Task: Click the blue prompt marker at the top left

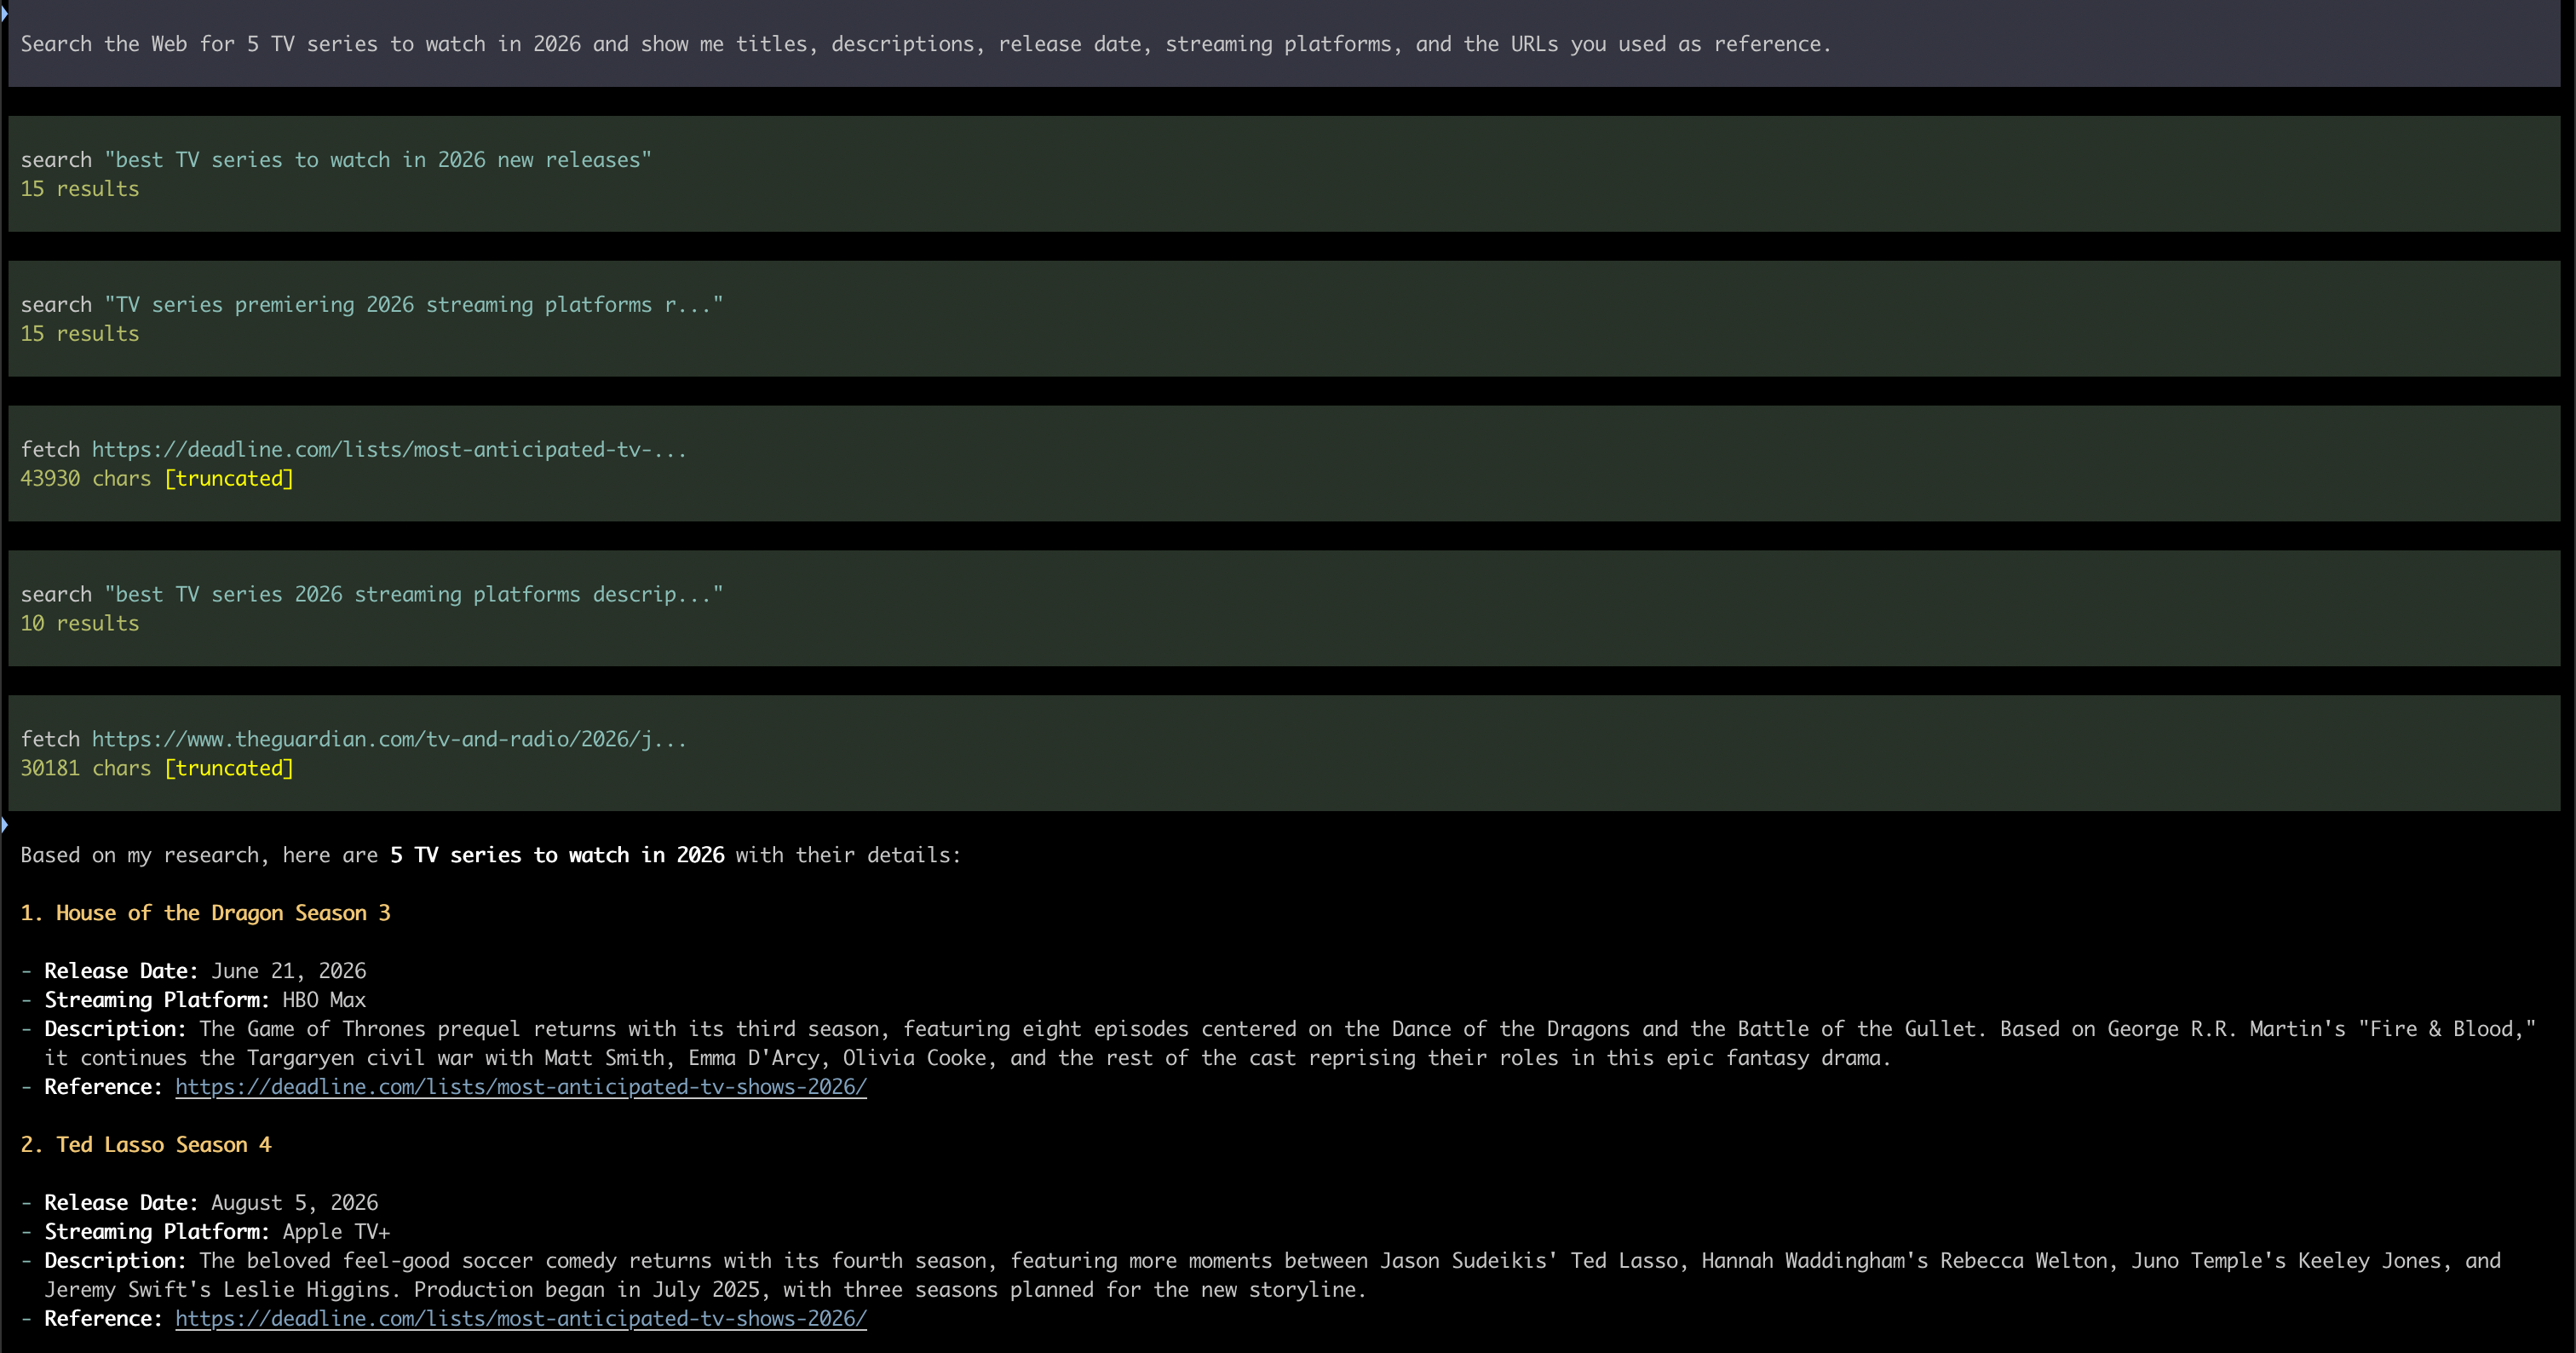Action: [x=4, y=13]
